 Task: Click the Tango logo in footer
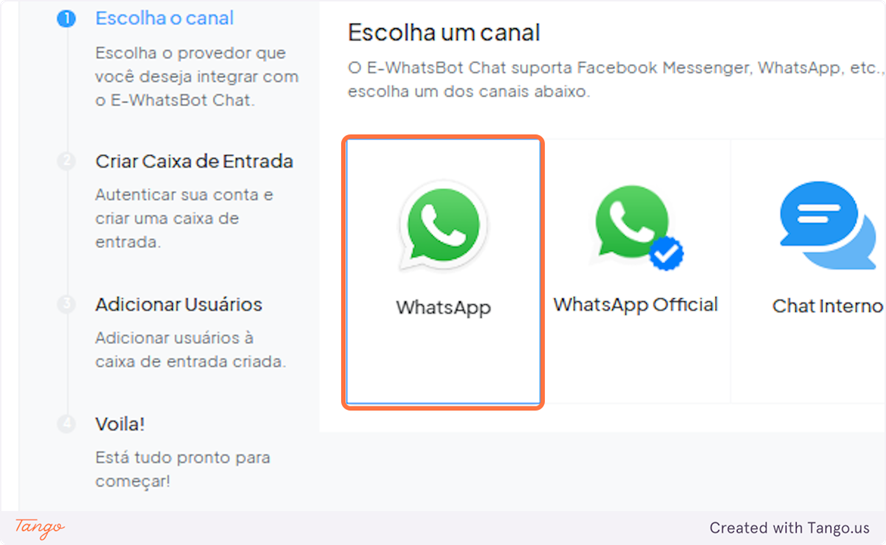pos(40,528)
